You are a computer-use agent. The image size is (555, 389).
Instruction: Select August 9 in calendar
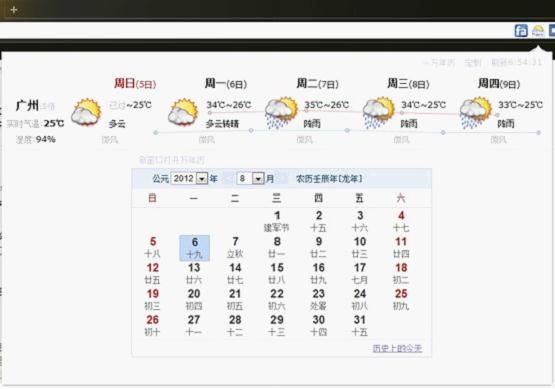coord(319,247)
